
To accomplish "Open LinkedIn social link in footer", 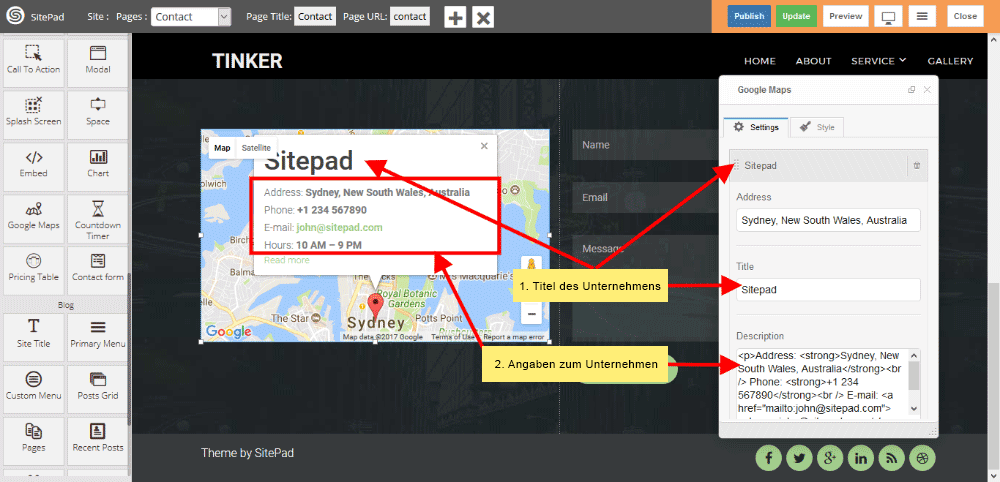I will (861, 457).
